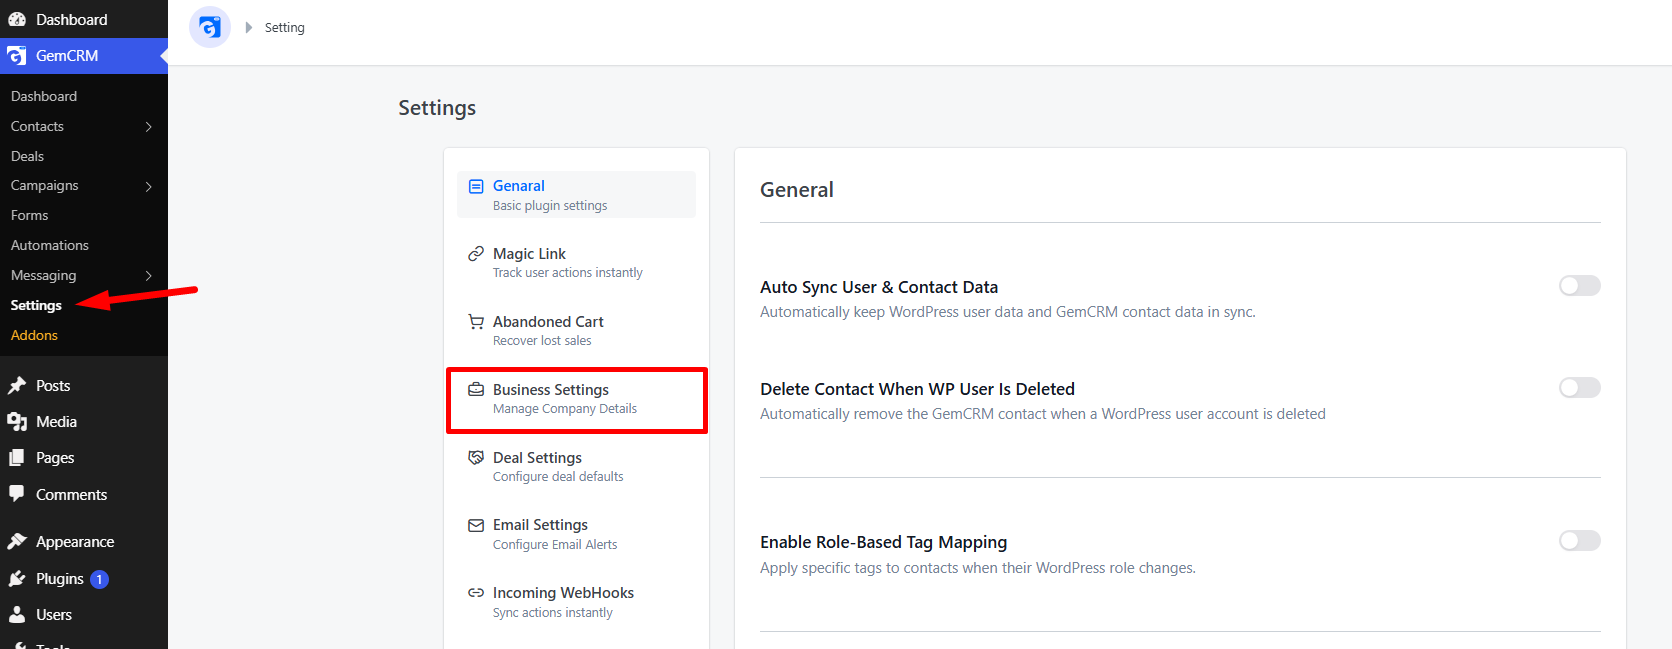The image size is (1672, 649).
Task: Click the WordPress Dashboard gauge icon
Action: 17,20
